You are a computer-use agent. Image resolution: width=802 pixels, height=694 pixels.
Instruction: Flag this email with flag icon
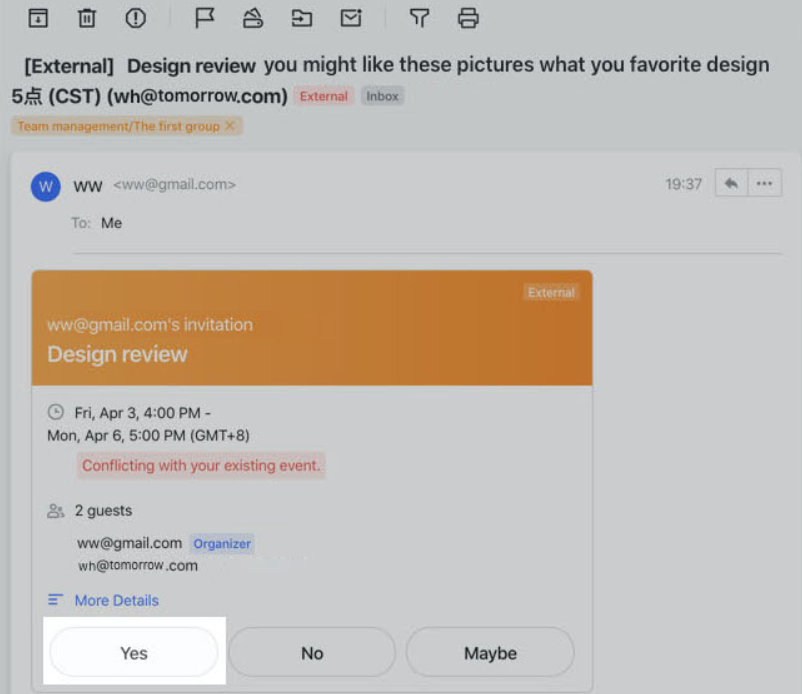tap(205, 18)
